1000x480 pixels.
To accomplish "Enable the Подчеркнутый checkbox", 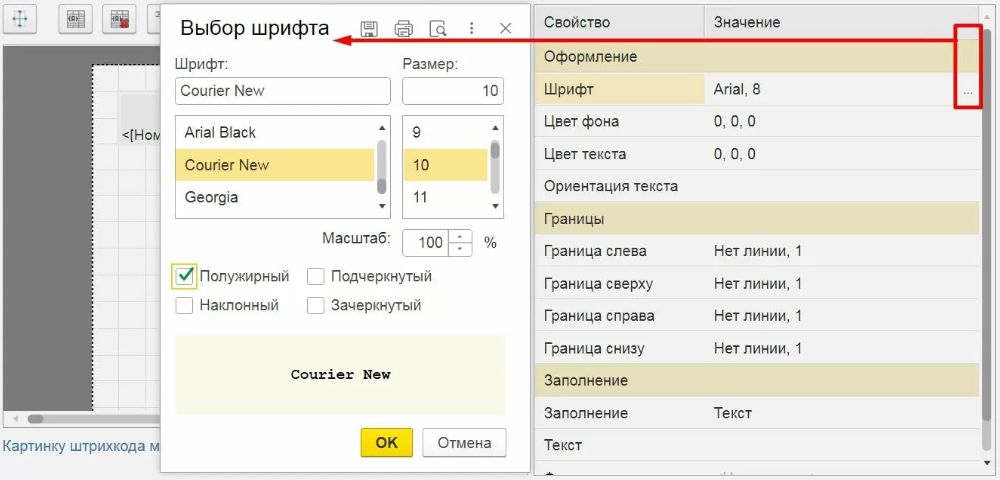I will click(316, 277).
